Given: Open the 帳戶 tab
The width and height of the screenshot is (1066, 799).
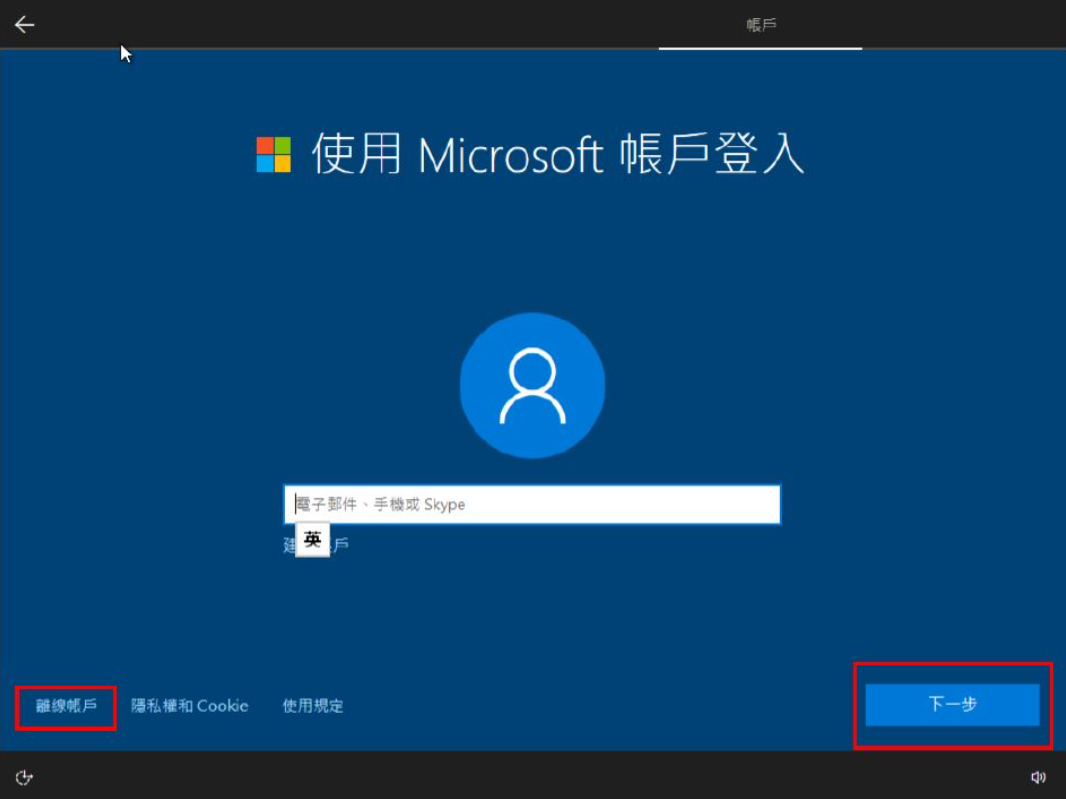Looking at the screenshot, I should 760,25.
